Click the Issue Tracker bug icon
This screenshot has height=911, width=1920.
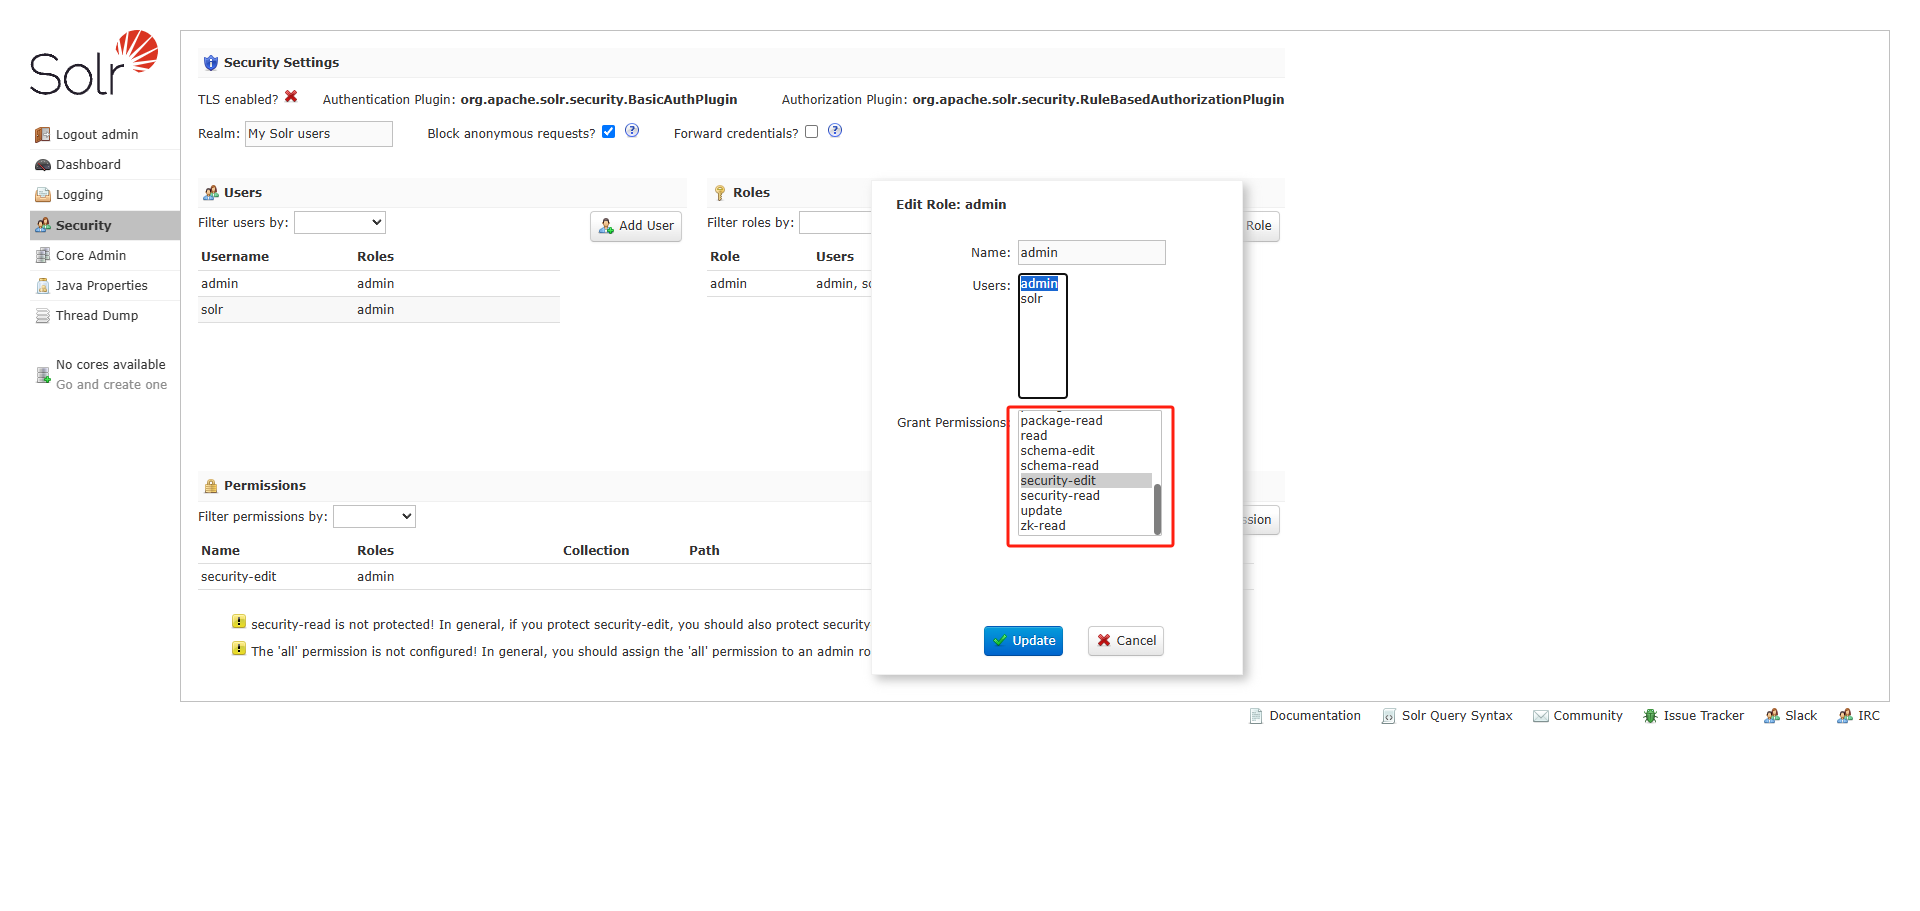click(1650, 716)
